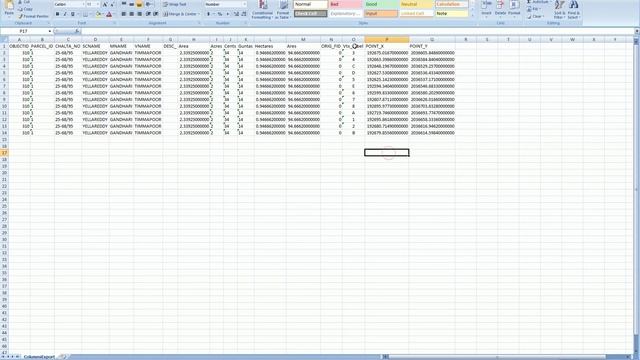Apply the Explanatory text style

(346, 14)
